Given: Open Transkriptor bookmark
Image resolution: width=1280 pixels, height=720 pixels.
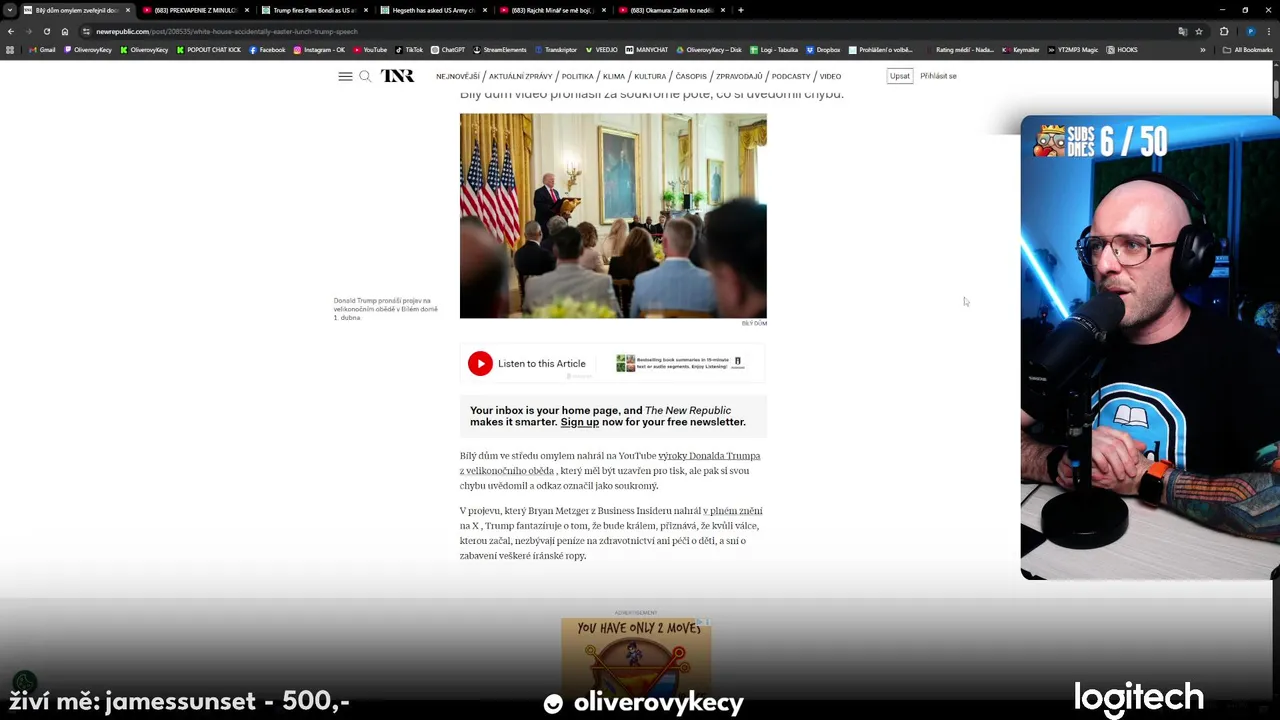Looking at the screenshot, I should 556,49.
